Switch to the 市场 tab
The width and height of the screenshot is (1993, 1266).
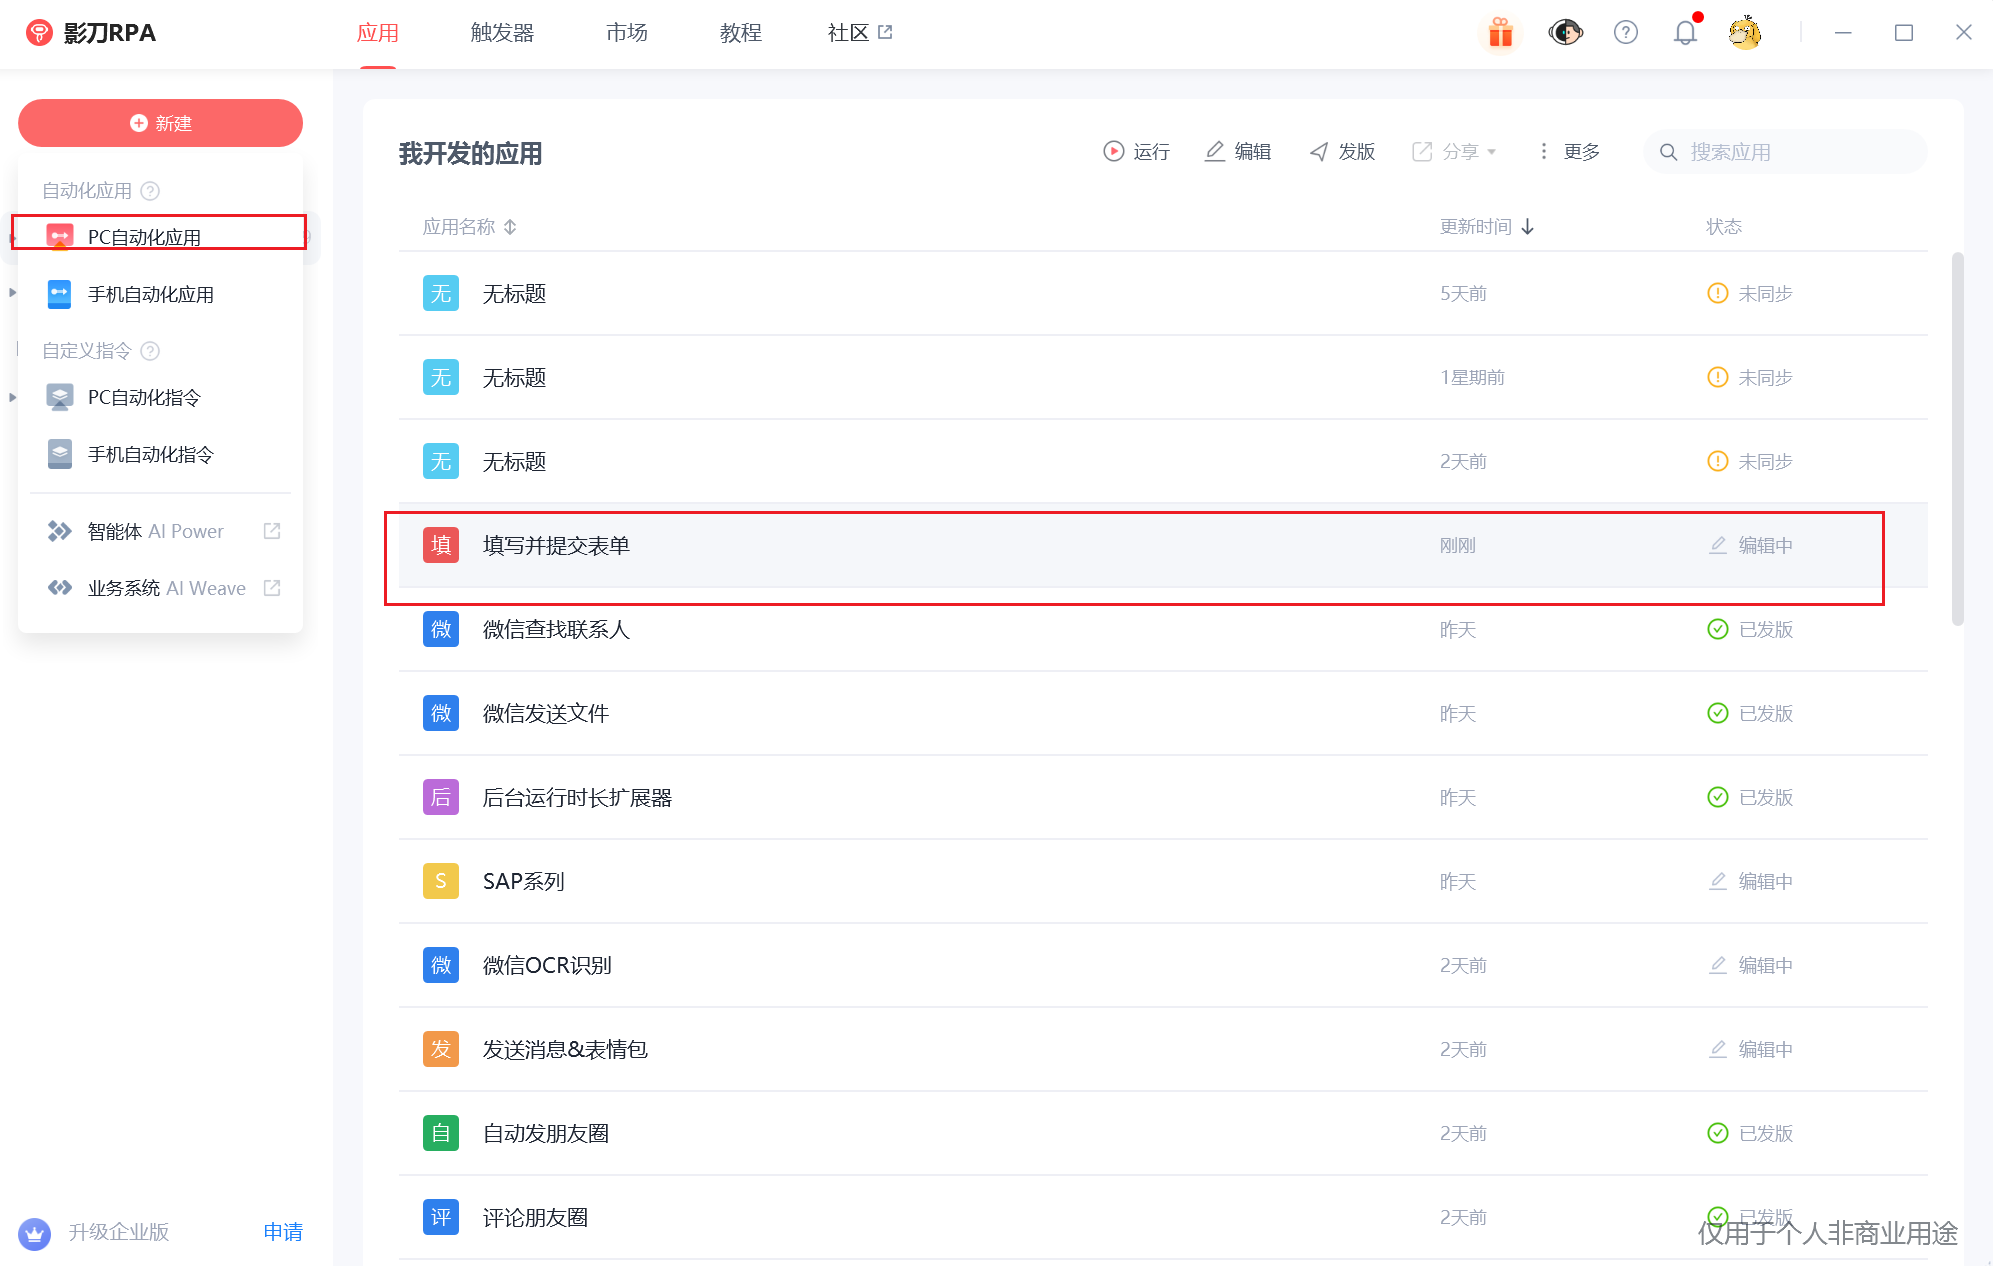click(626, 33)
